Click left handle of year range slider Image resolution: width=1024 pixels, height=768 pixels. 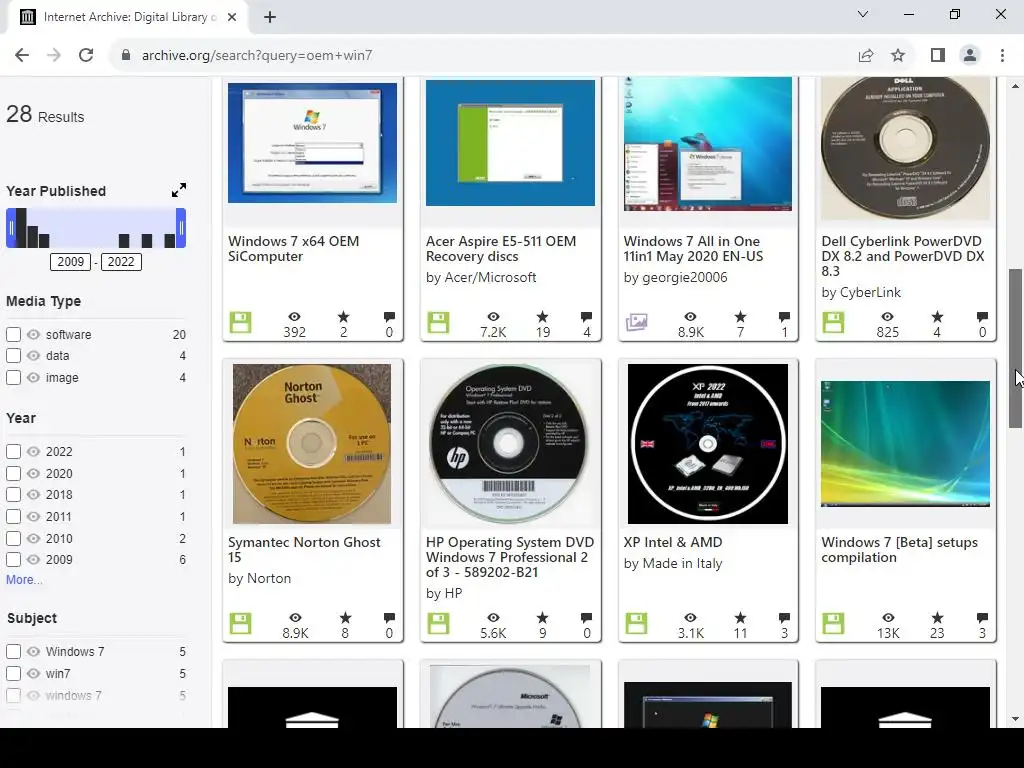[10, 228]
